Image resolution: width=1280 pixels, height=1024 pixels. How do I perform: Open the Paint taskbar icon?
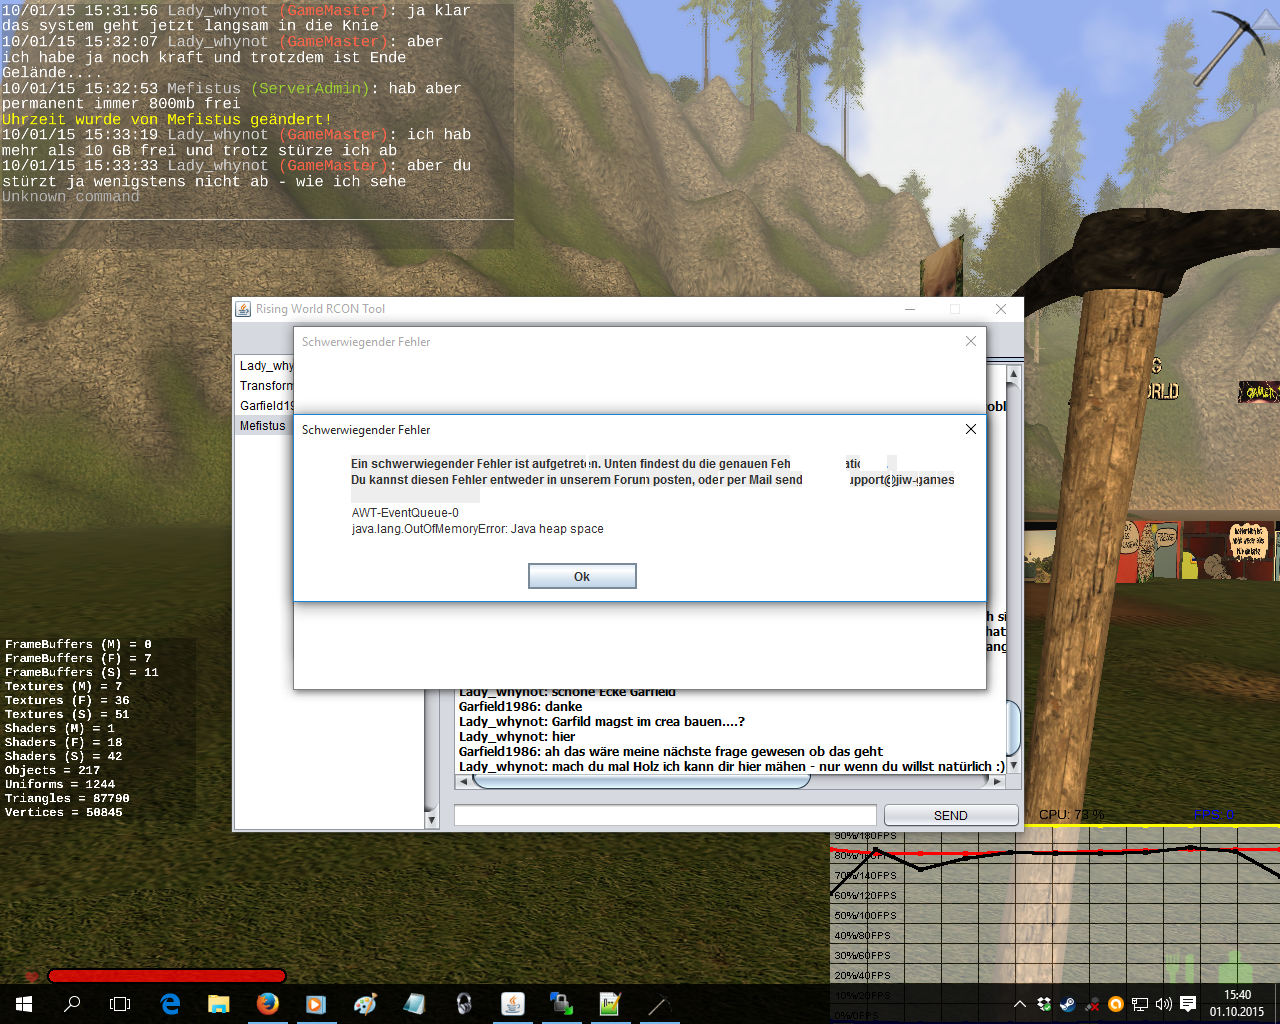365,1004
